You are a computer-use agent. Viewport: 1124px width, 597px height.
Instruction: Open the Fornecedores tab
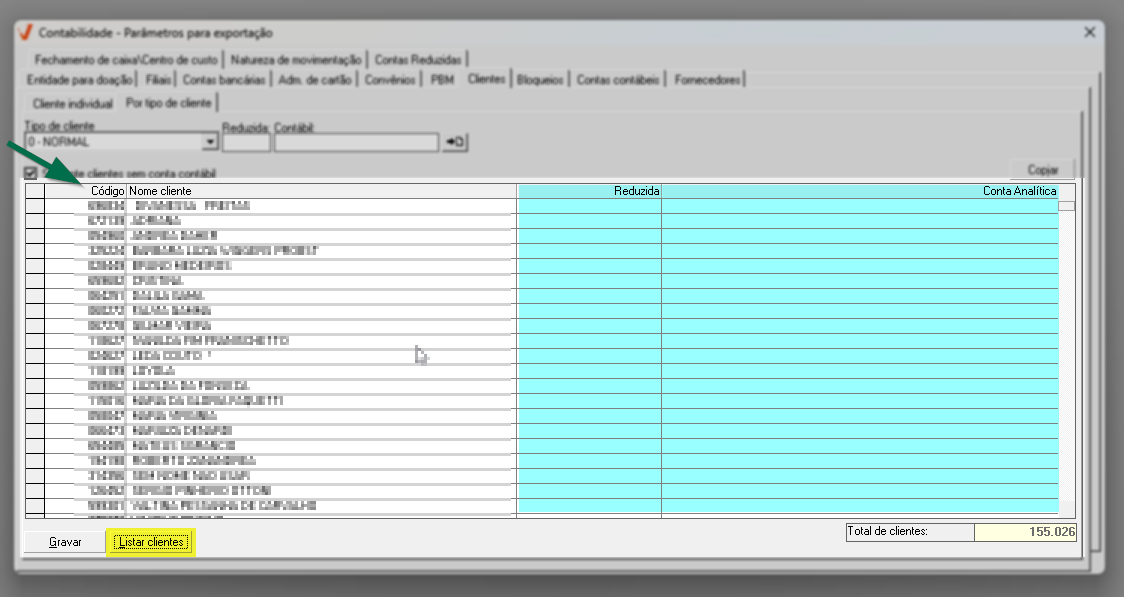pos(708,80)
